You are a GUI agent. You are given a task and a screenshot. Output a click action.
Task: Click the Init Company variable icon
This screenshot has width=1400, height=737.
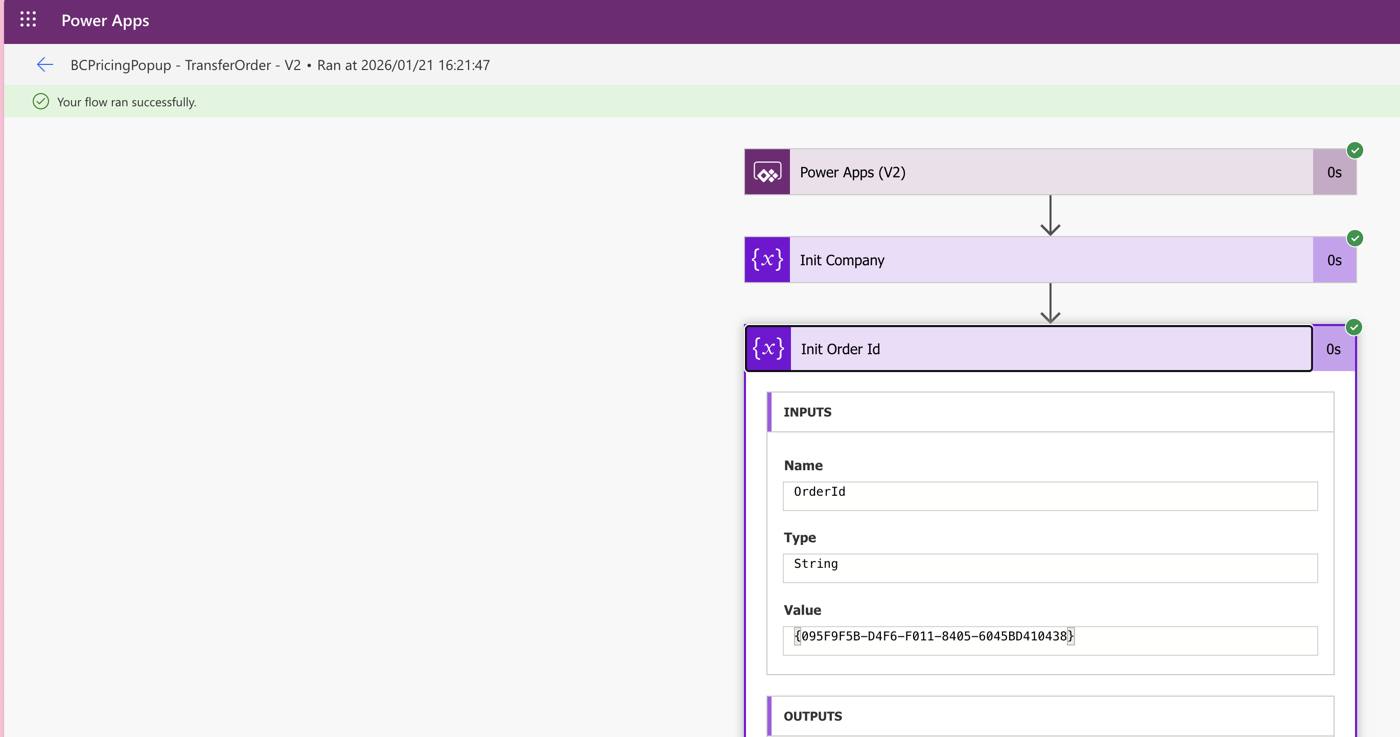pyautogui.click(x=767, y=260)
